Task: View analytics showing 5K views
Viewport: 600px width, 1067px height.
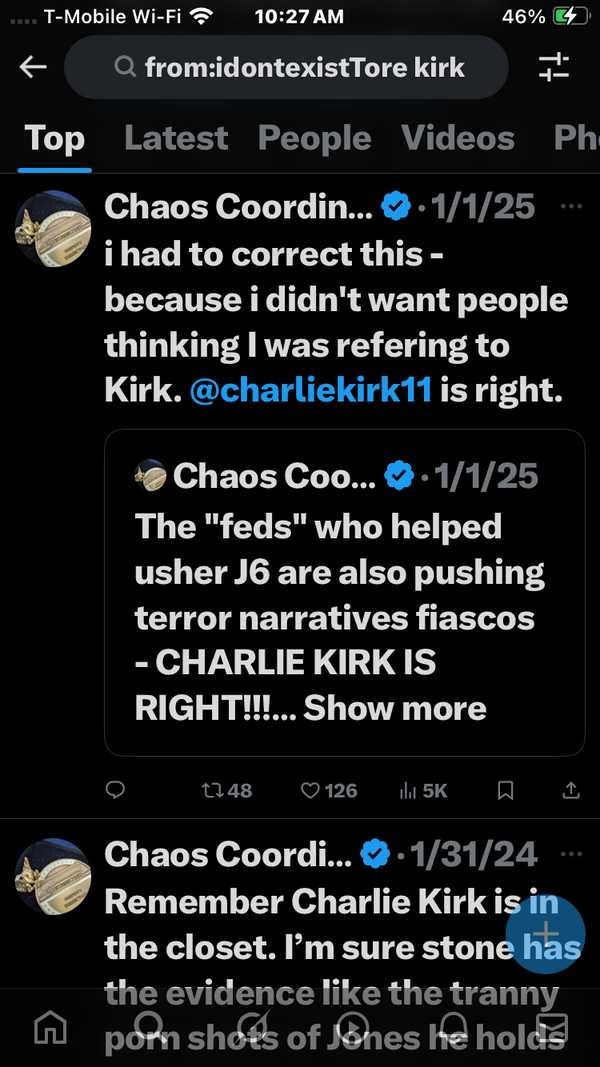Action: point(423,790)
